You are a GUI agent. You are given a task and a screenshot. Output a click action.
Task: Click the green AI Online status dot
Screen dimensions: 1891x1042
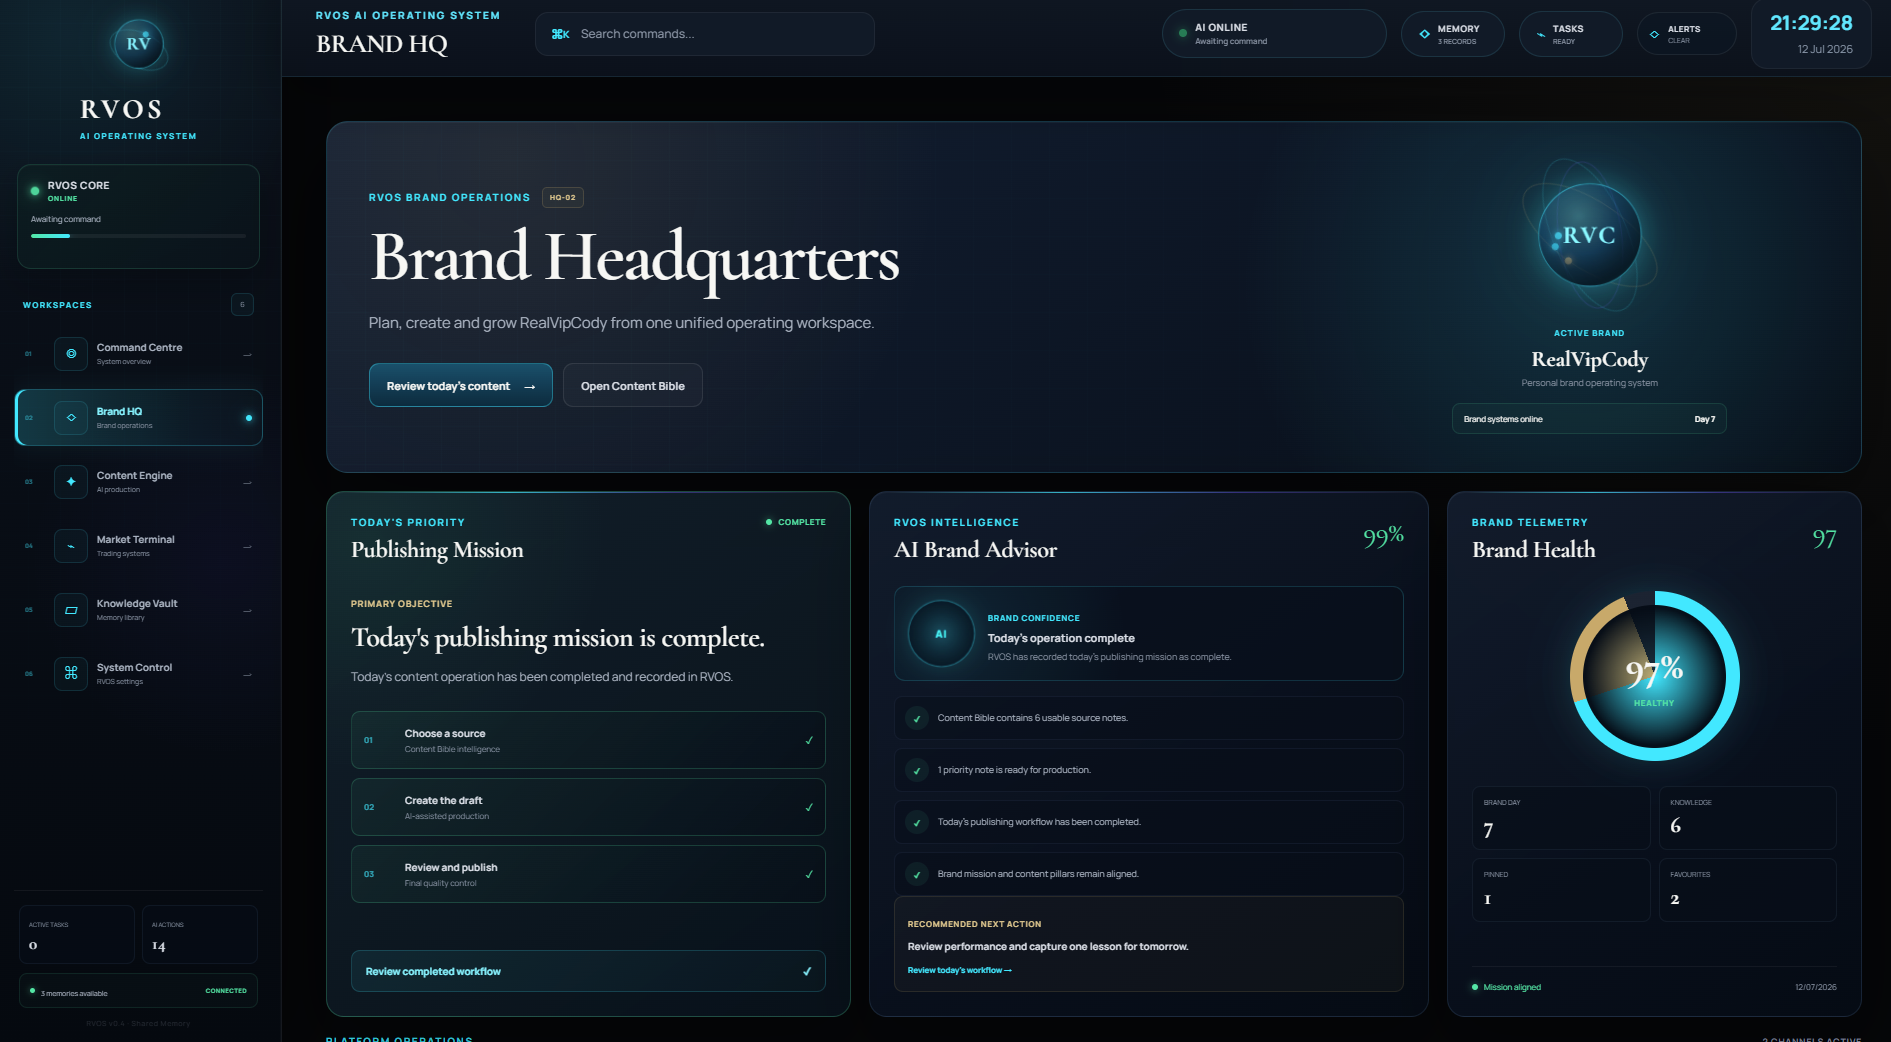[1183, 33]
